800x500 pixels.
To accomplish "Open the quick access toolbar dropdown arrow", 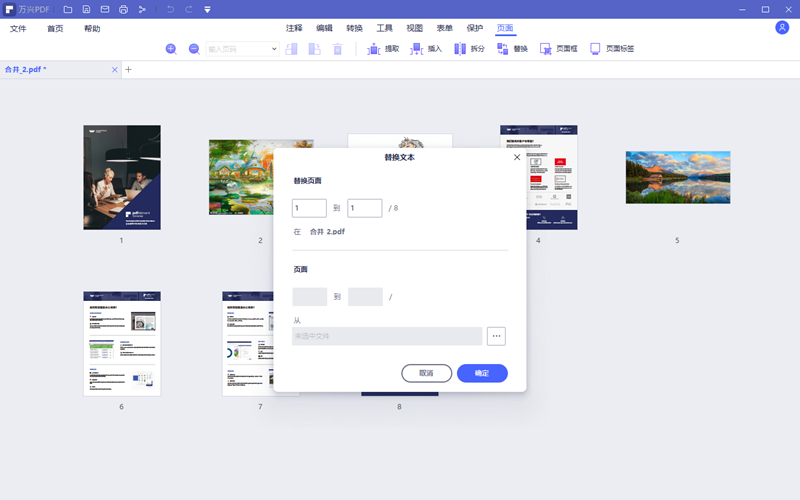I will [x=207, y=9].
